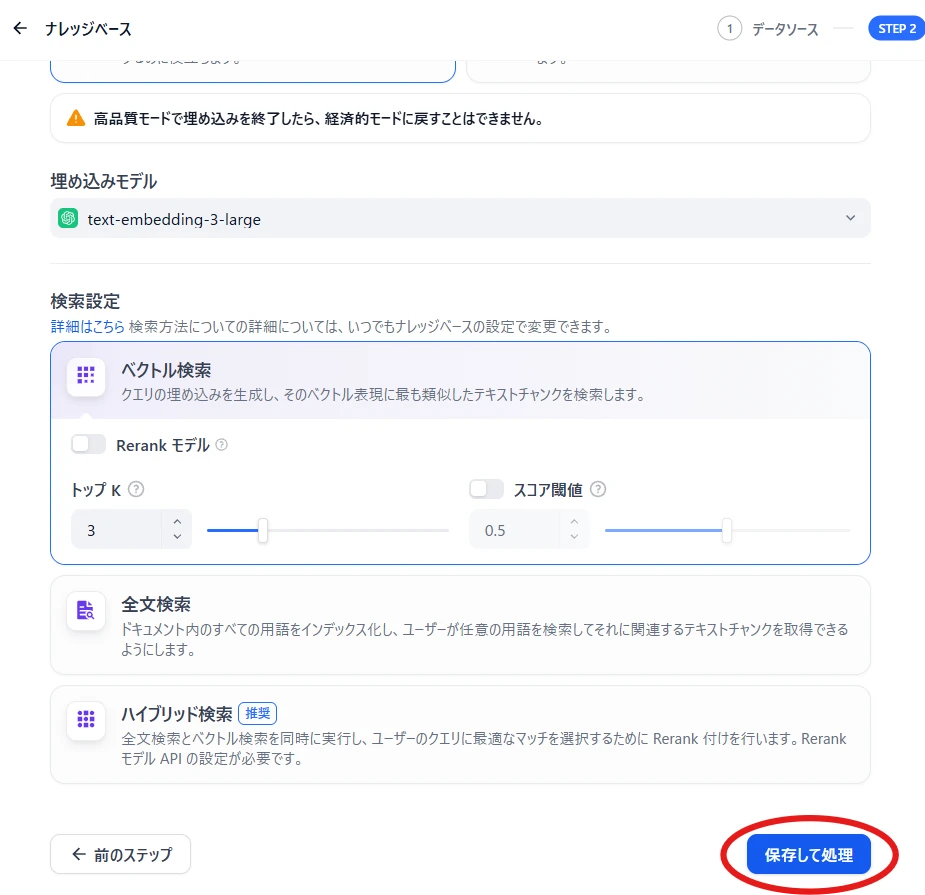The height and width of the screenshot is (895, 925).
Task: Click the ハイブリッド検索 grid icon
Action: click(86, 719)
